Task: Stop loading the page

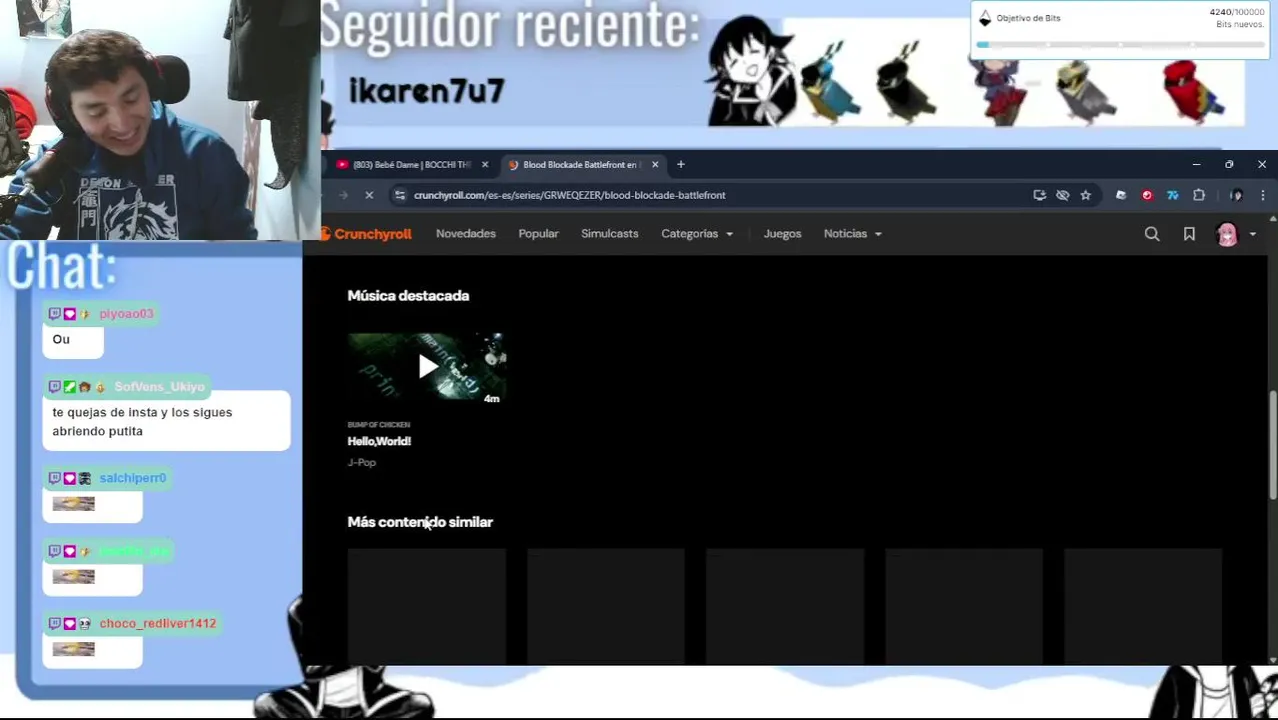Action: pyautogui.click(x=369, y=195)
